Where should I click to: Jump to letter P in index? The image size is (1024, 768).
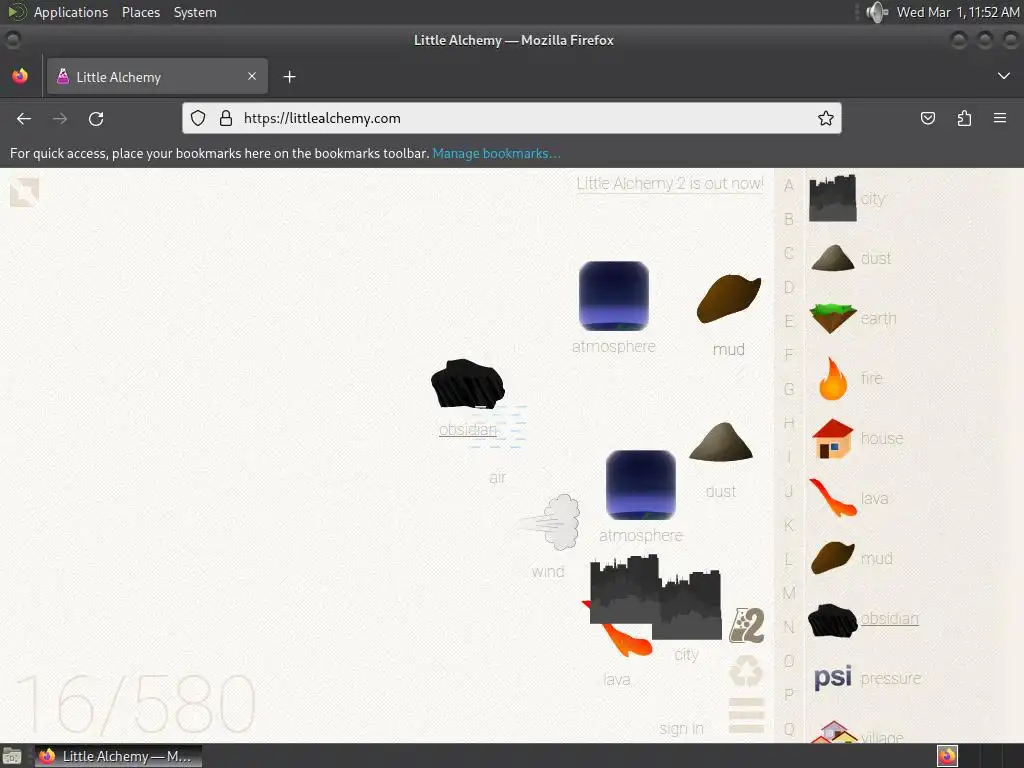[789, 695]
